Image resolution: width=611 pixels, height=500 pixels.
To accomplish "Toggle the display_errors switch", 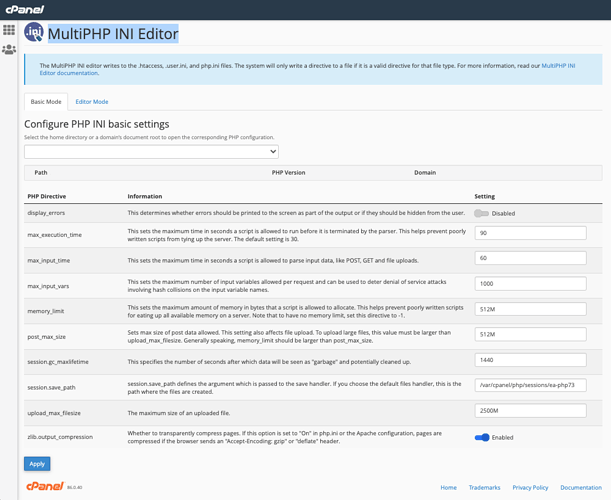I will (482, 213).
